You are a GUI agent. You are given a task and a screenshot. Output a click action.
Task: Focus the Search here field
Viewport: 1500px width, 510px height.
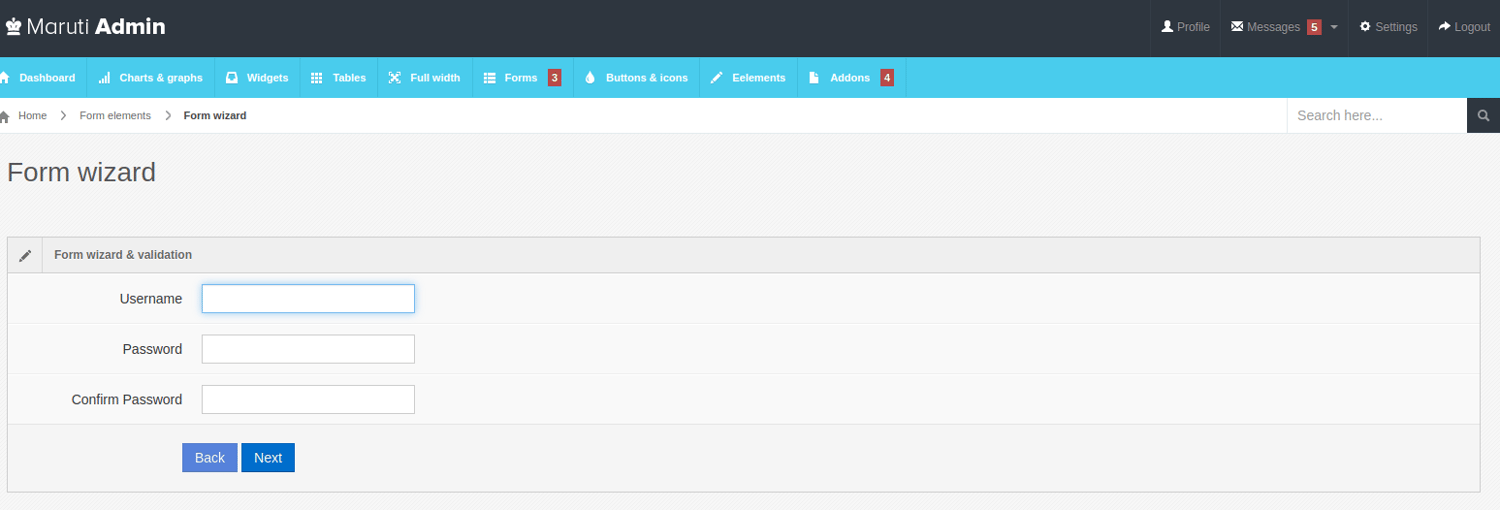point(1377,116)
